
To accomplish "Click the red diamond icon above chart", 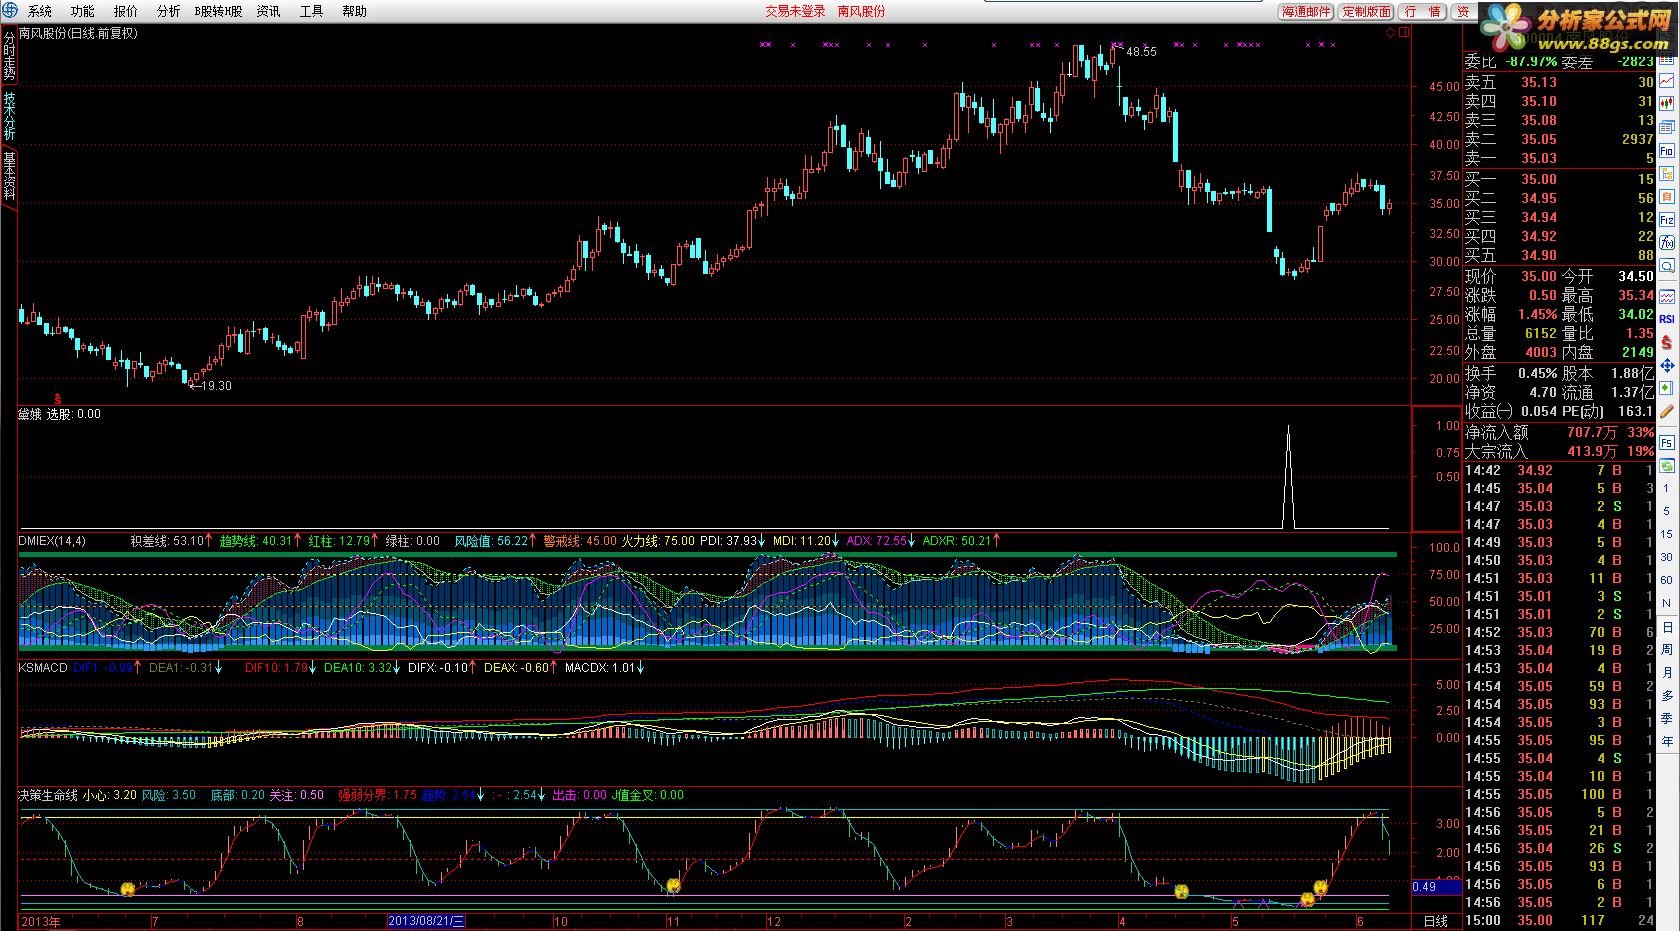I will (1391, 33).
